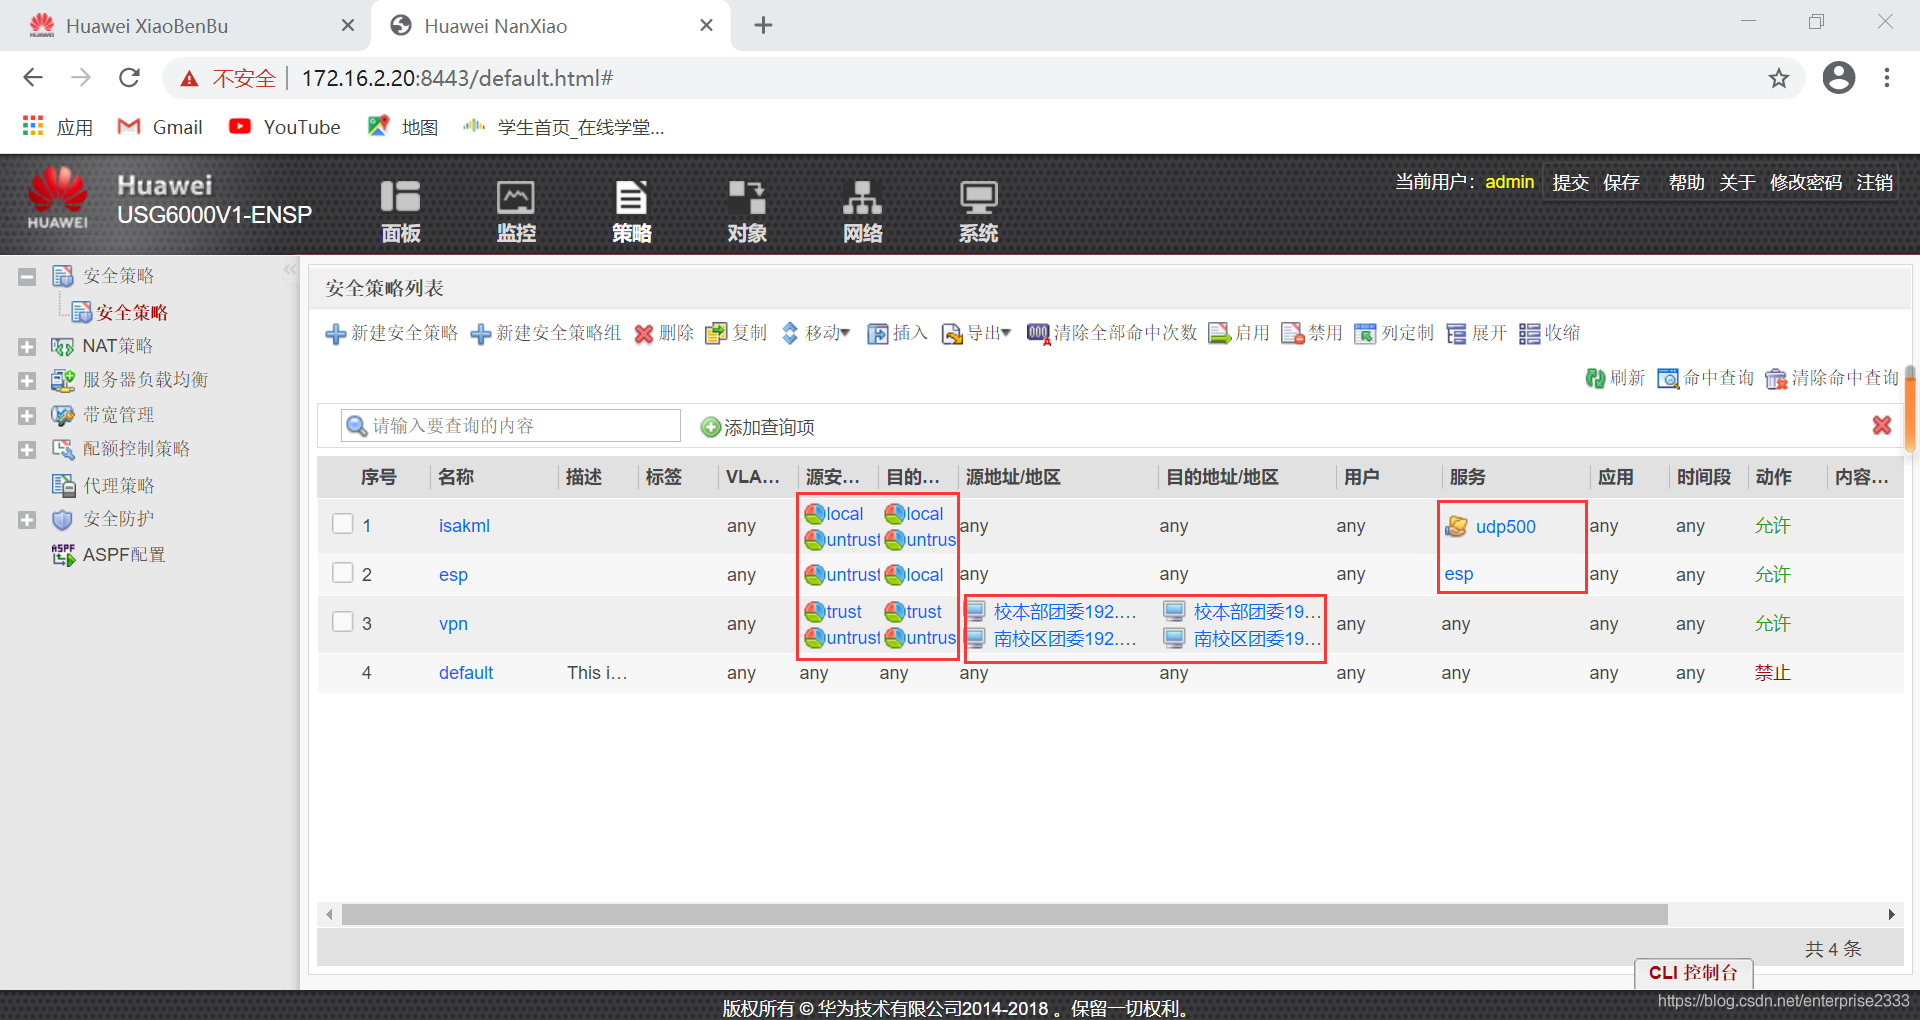
Task: Tick the checkbox for policy isakml
Action: (343, 523)
